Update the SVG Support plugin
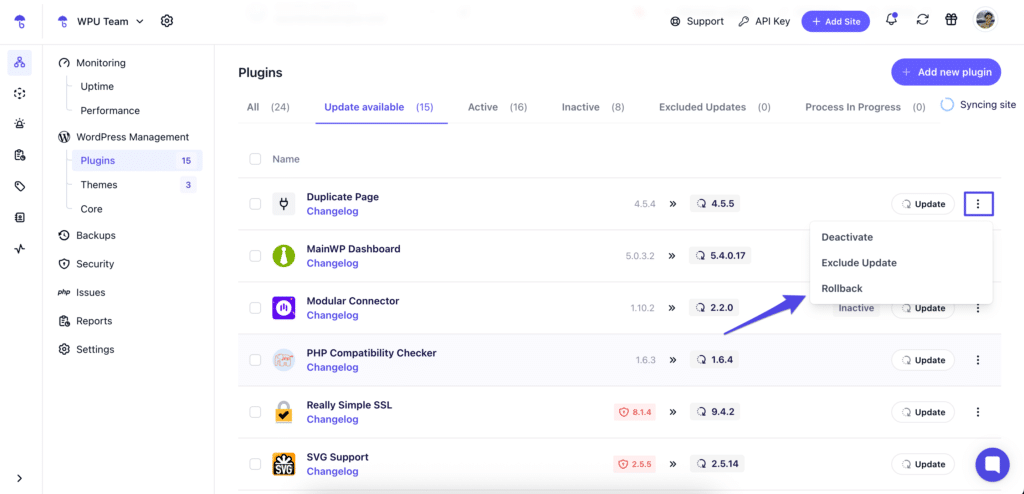 [923, 464]
